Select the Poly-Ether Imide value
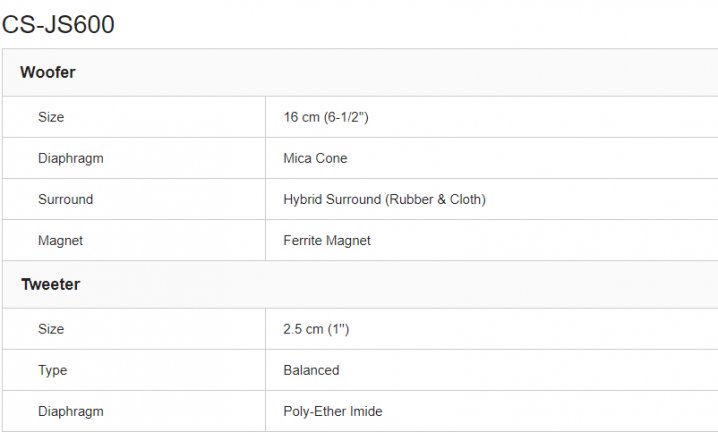Viewport: 718px width, 432px height. (x=332, y=411)
